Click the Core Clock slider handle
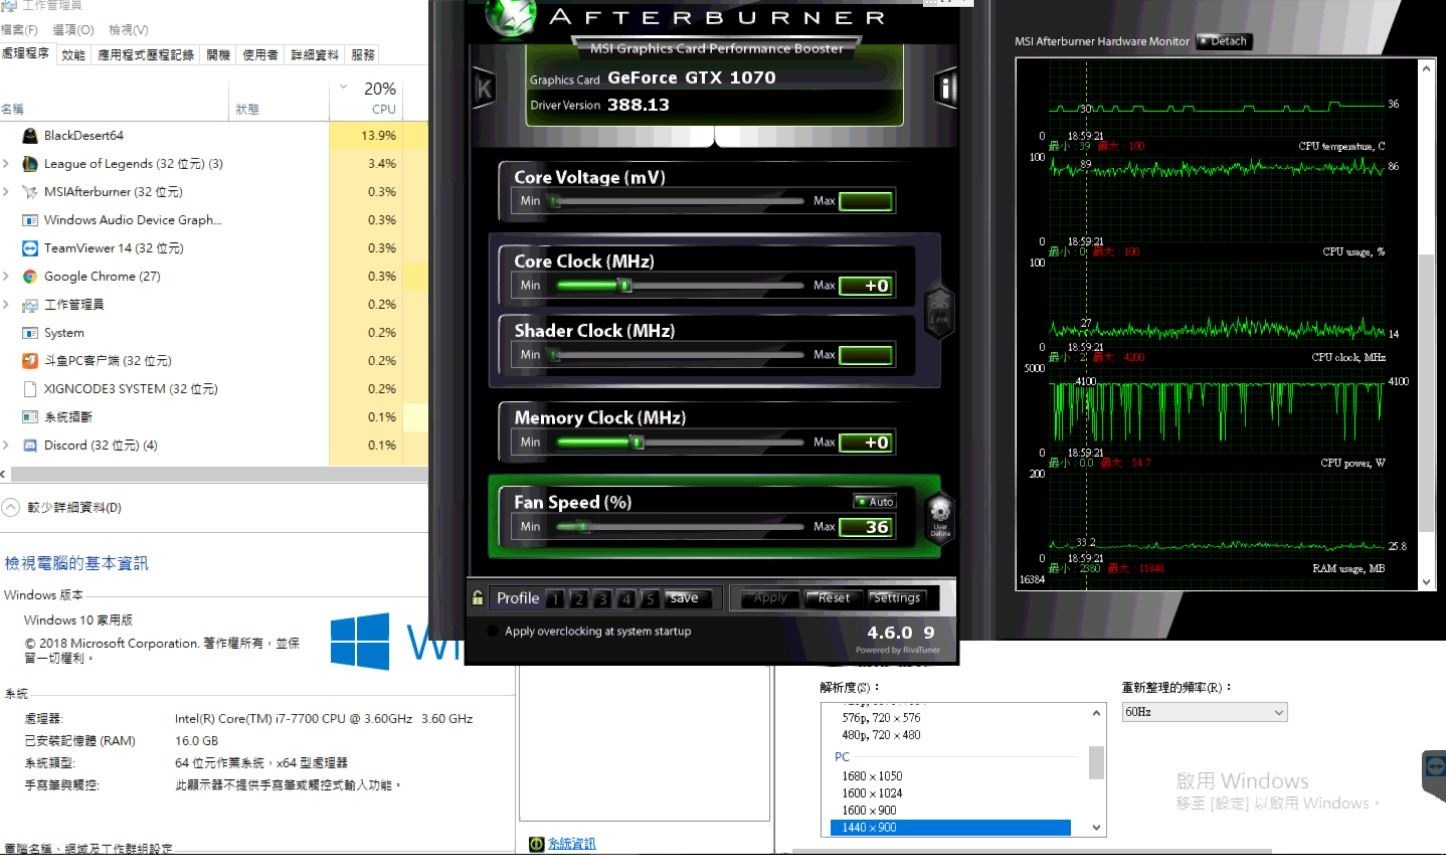The width and height of the screenshot is (1446, 855). point(625,286)
